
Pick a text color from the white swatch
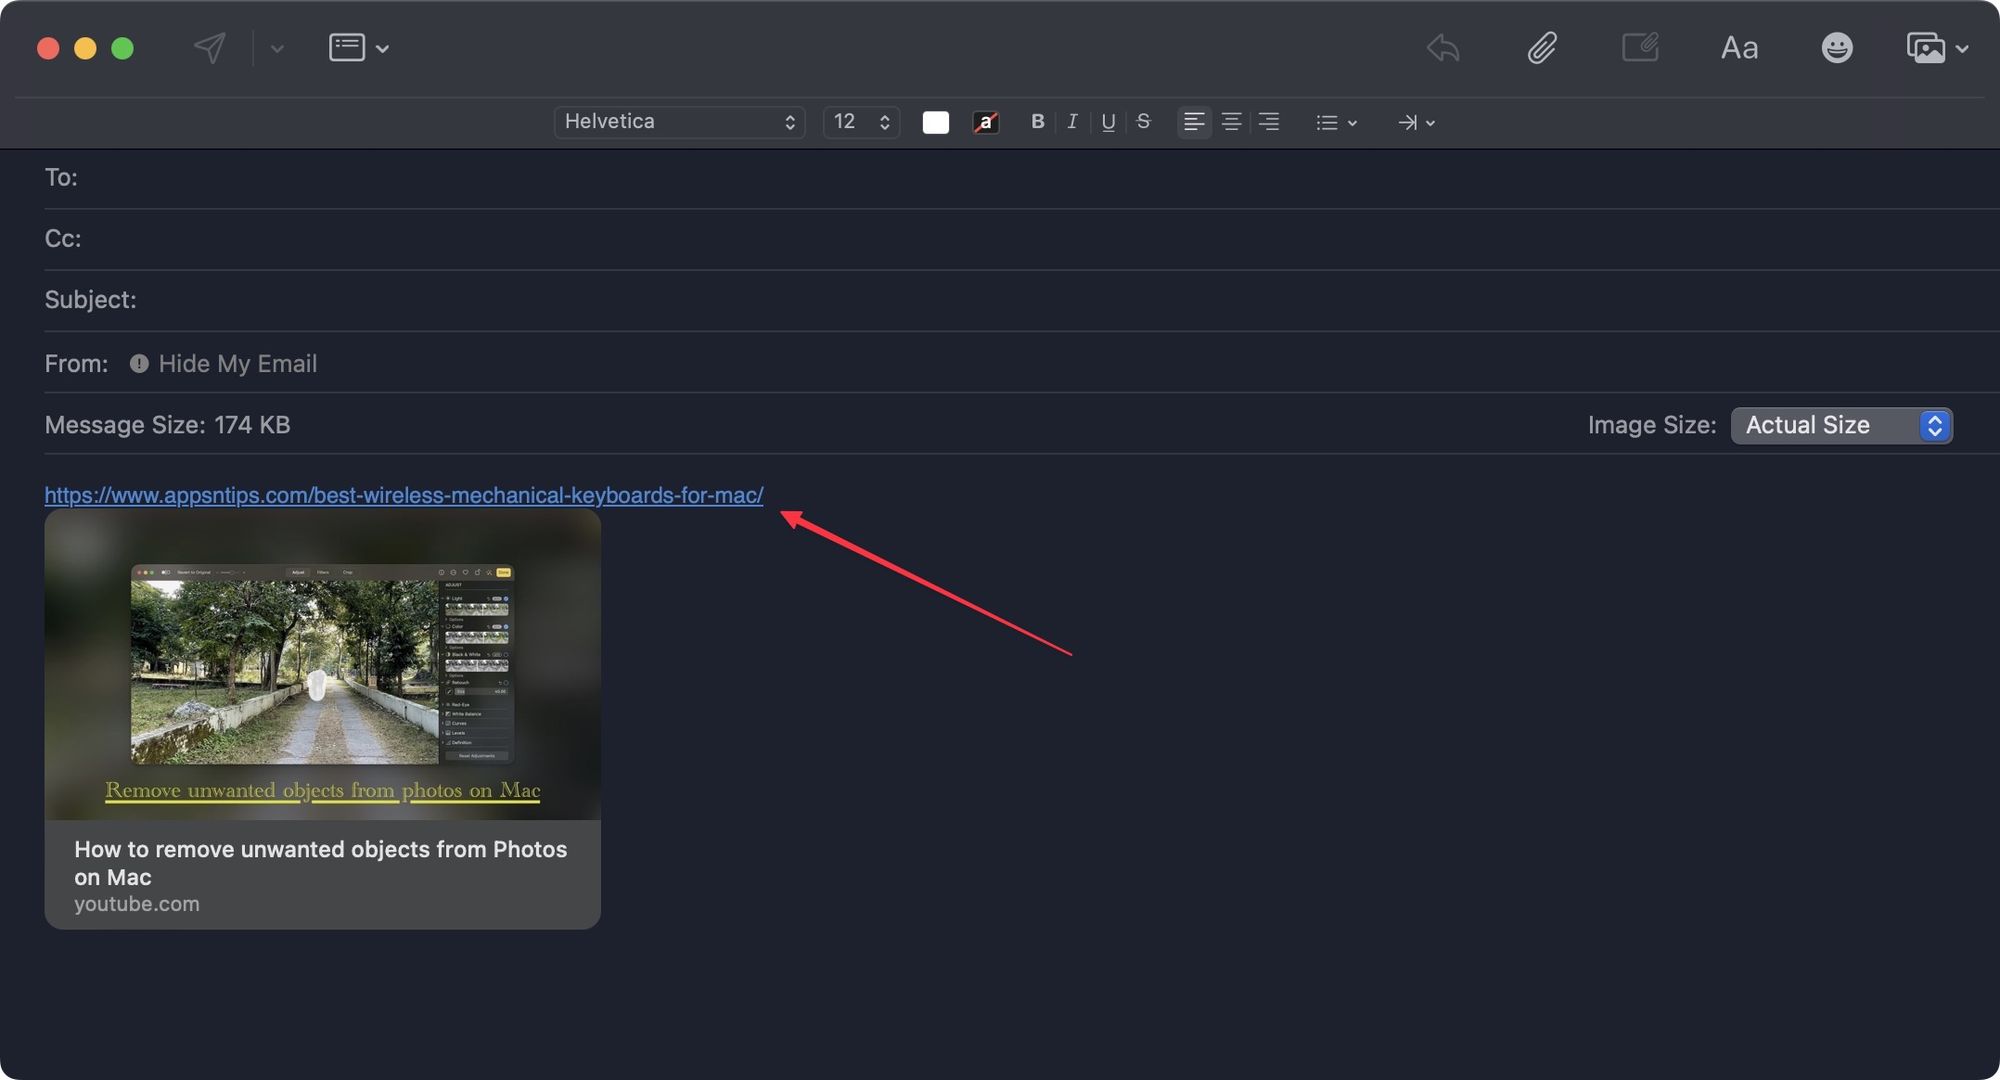tap(936, 122)
